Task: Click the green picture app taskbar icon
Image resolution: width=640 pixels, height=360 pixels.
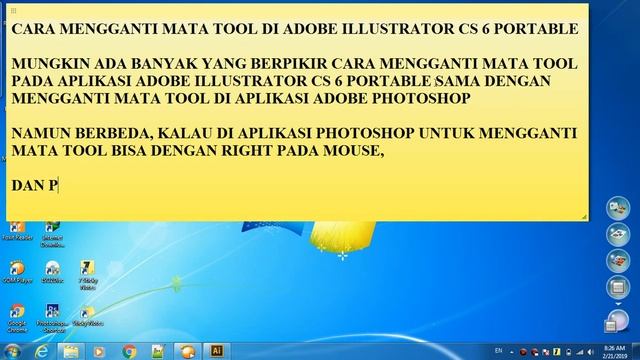Action: pyautogui.click(x=158, y=352)
